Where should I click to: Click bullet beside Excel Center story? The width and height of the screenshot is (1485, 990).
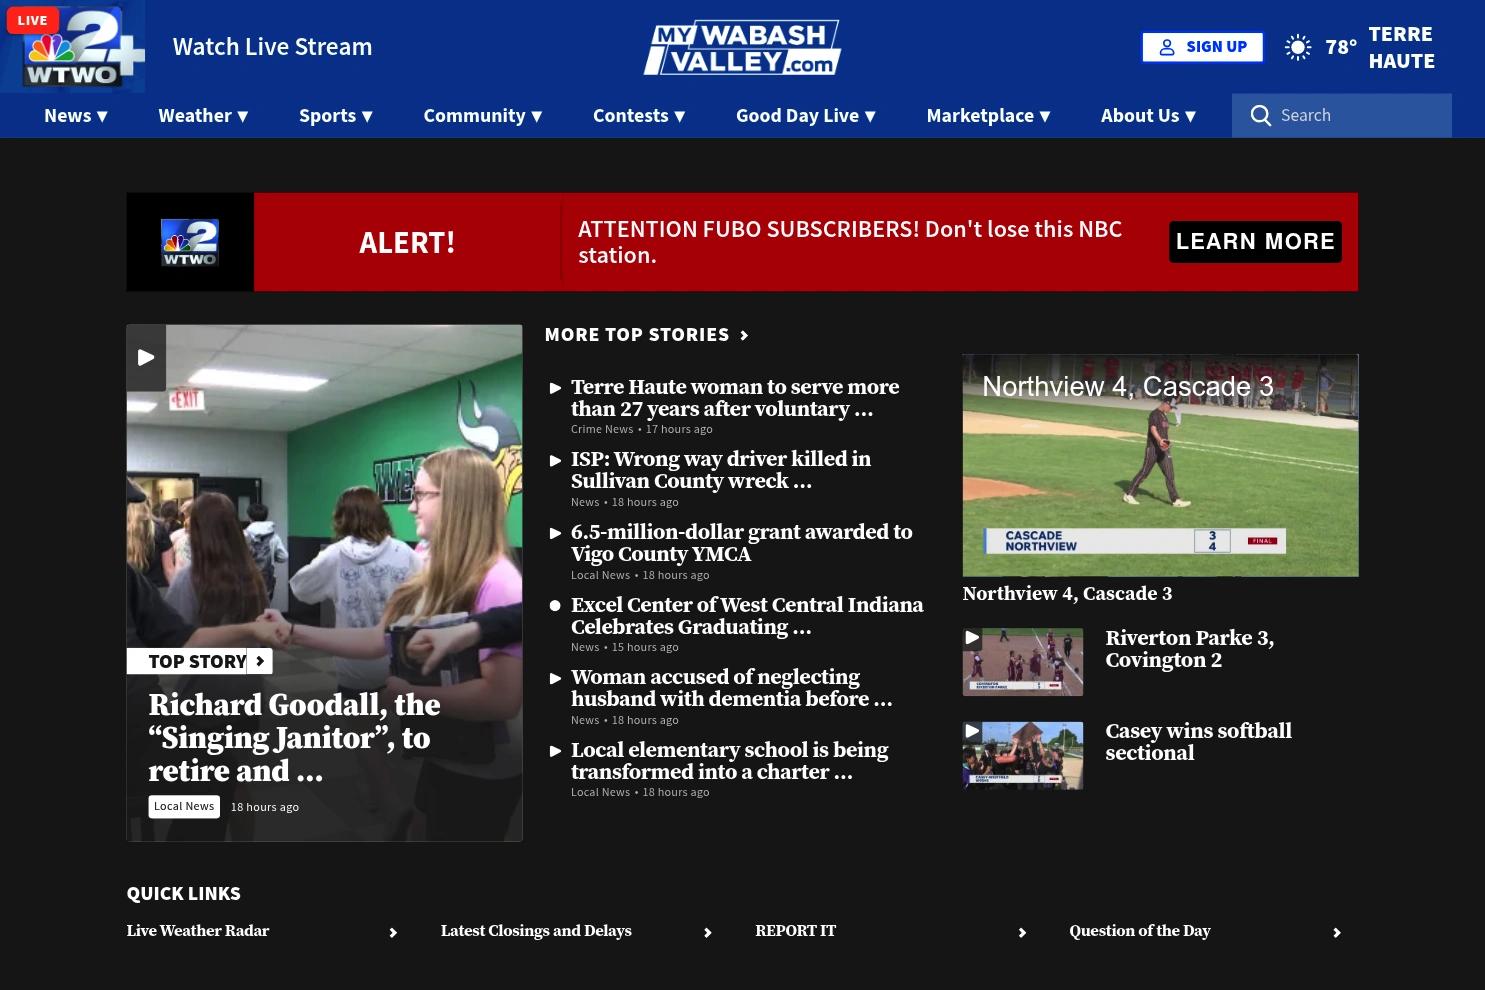click(x=556, y=606)
